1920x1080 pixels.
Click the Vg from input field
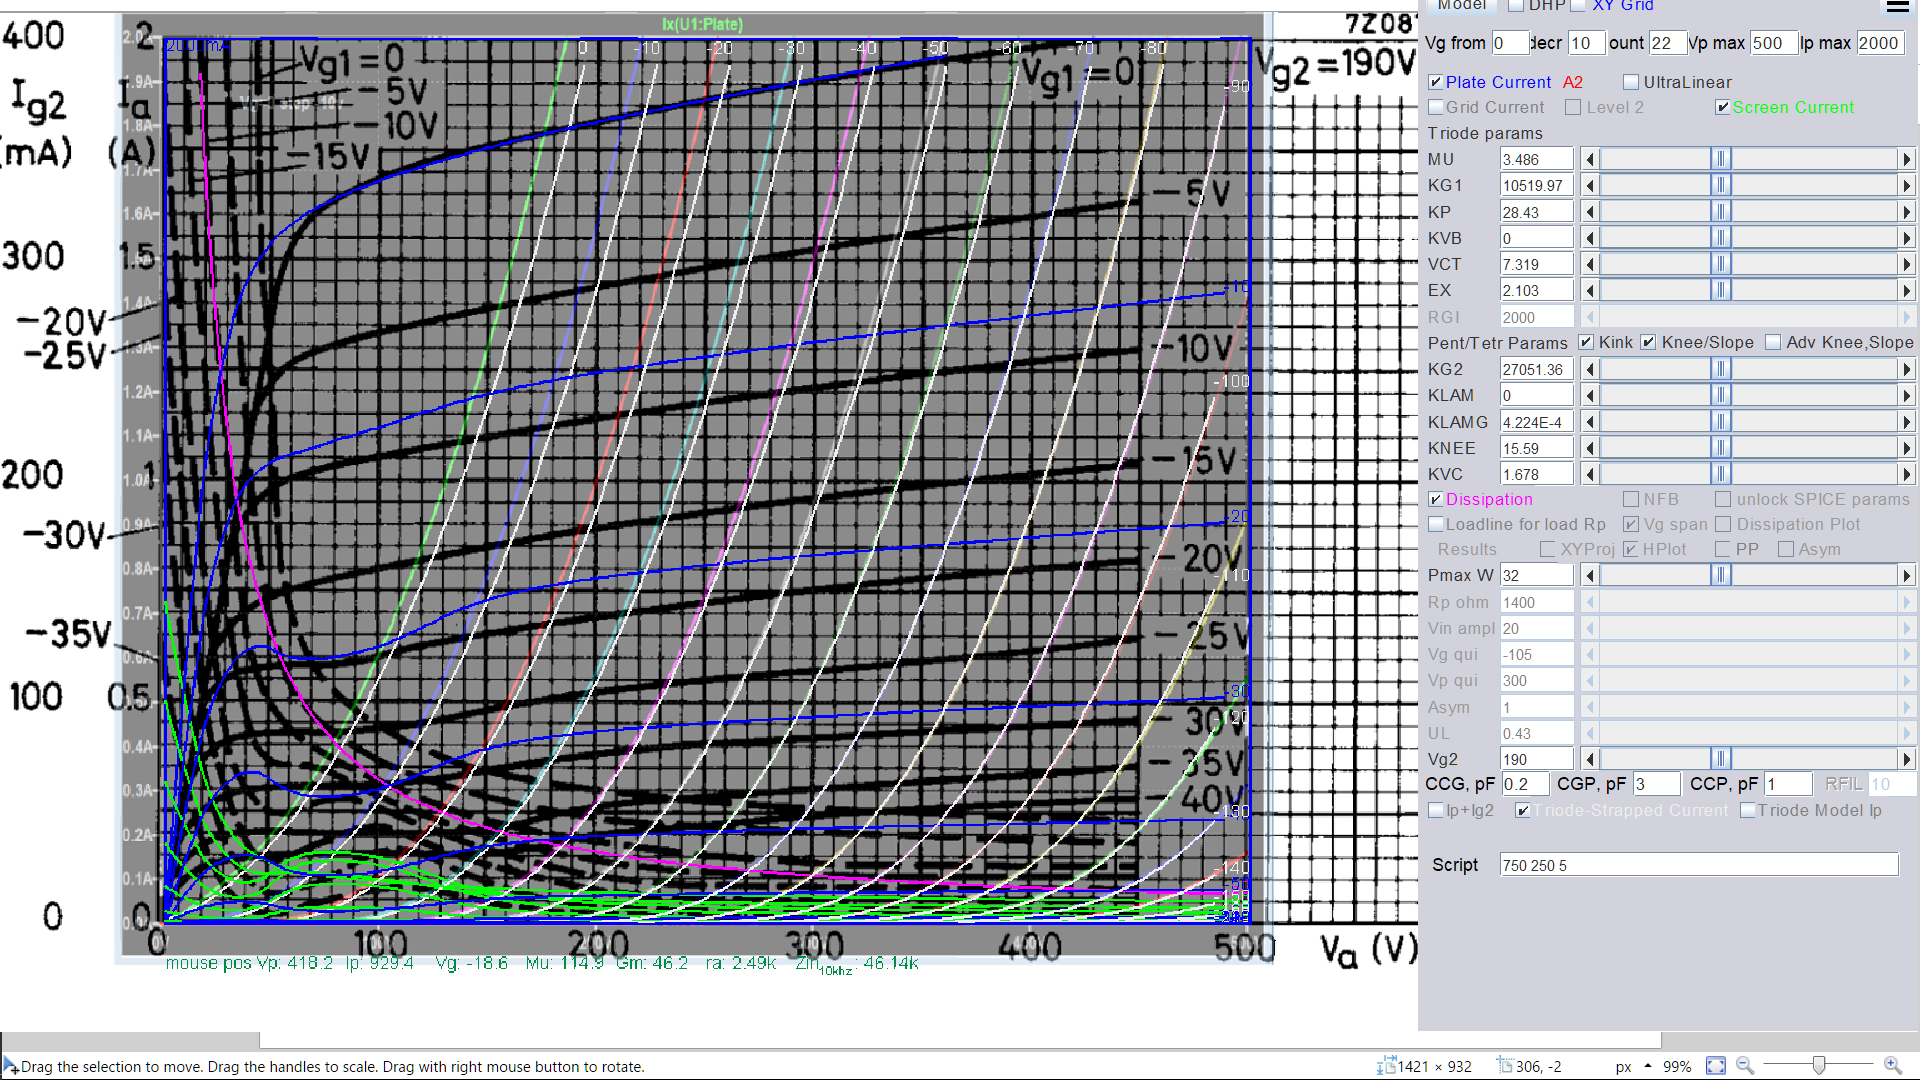(x=1510, y=43)
